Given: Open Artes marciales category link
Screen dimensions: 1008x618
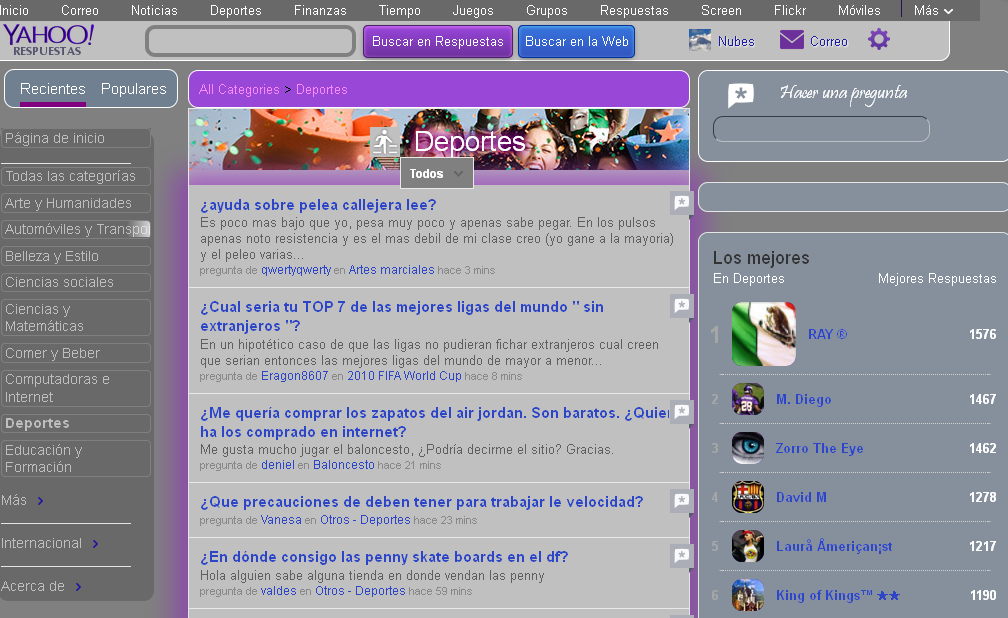Looking at the screenshot, I should coord(392,270).
